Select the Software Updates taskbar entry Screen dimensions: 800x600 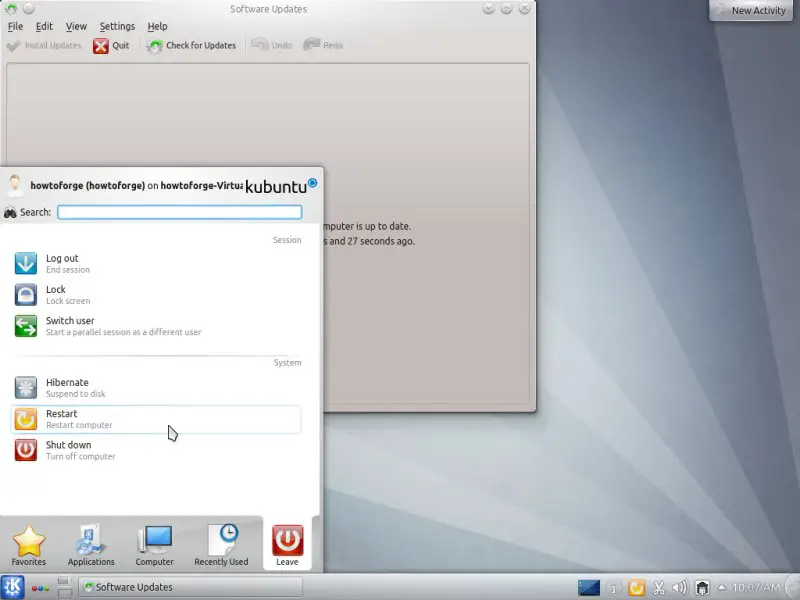[x=190, y=587]
